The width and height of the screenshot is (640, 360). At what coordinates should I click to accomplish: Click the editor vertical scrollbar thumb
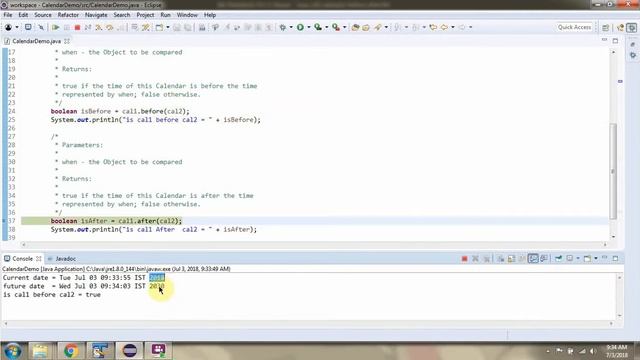pyautogui.click(x=613, y=171)
